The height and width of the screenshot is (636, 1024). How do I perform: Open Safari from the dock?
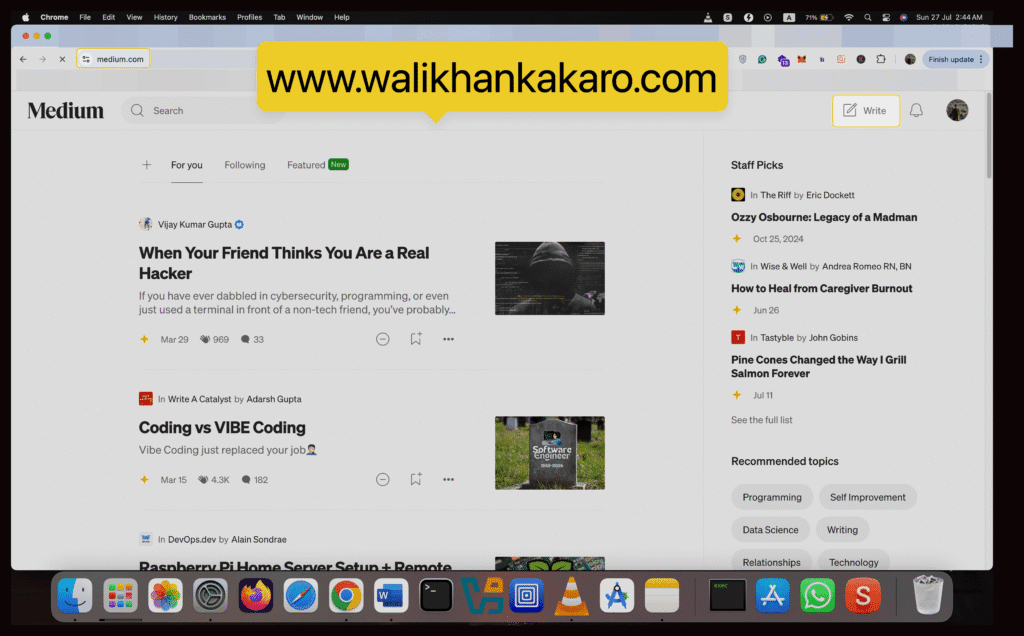300,595
